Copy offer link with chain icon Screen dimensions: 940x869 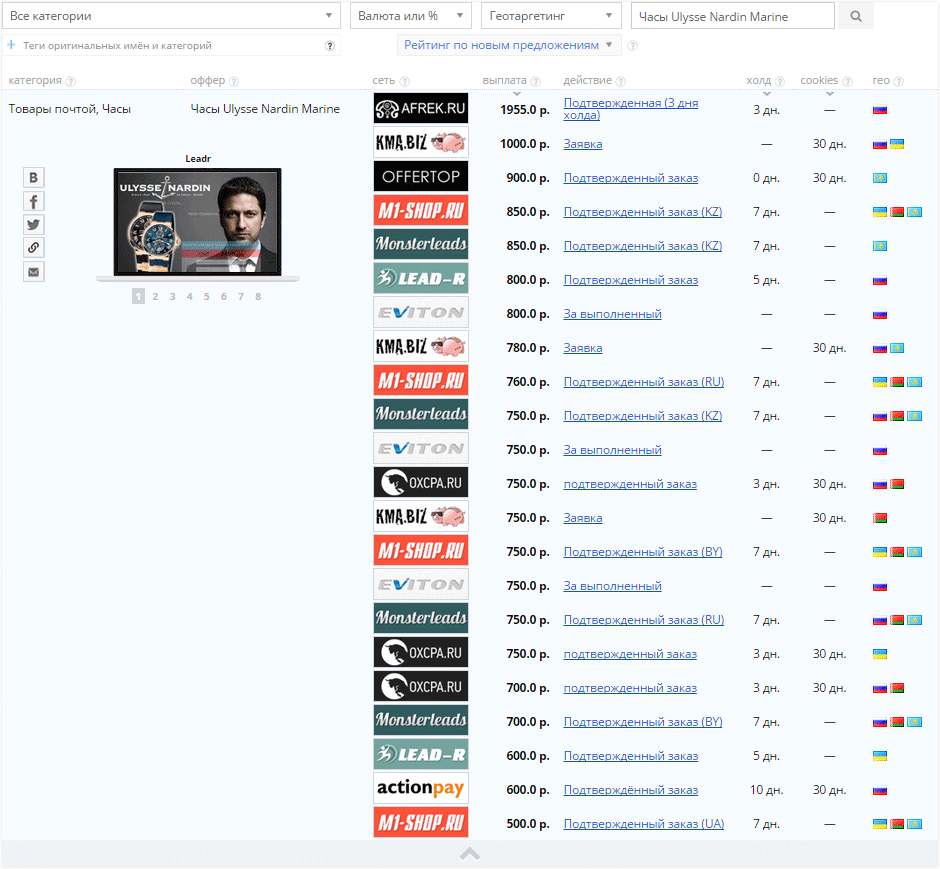pos(34,247)
